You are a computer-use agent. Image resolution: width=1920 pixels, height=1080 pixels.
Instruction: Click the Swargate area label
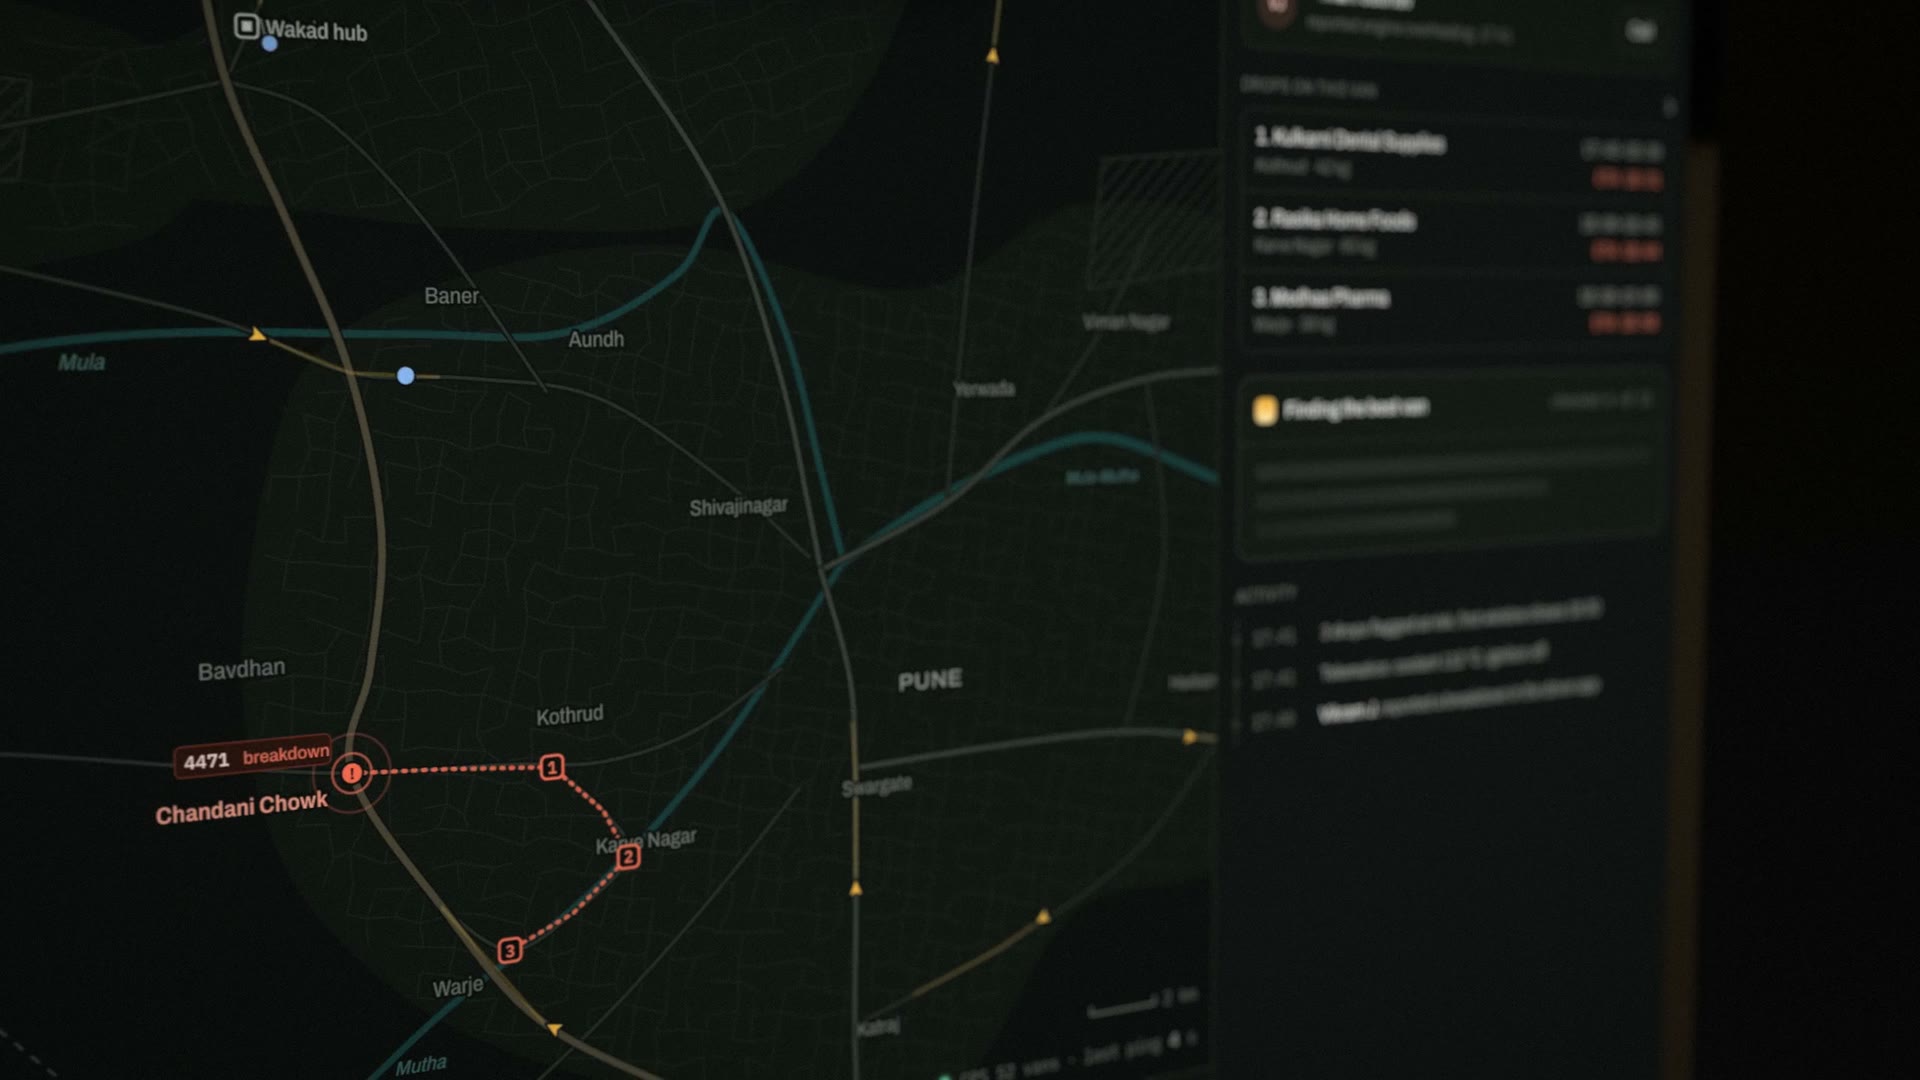coord(876,786)
